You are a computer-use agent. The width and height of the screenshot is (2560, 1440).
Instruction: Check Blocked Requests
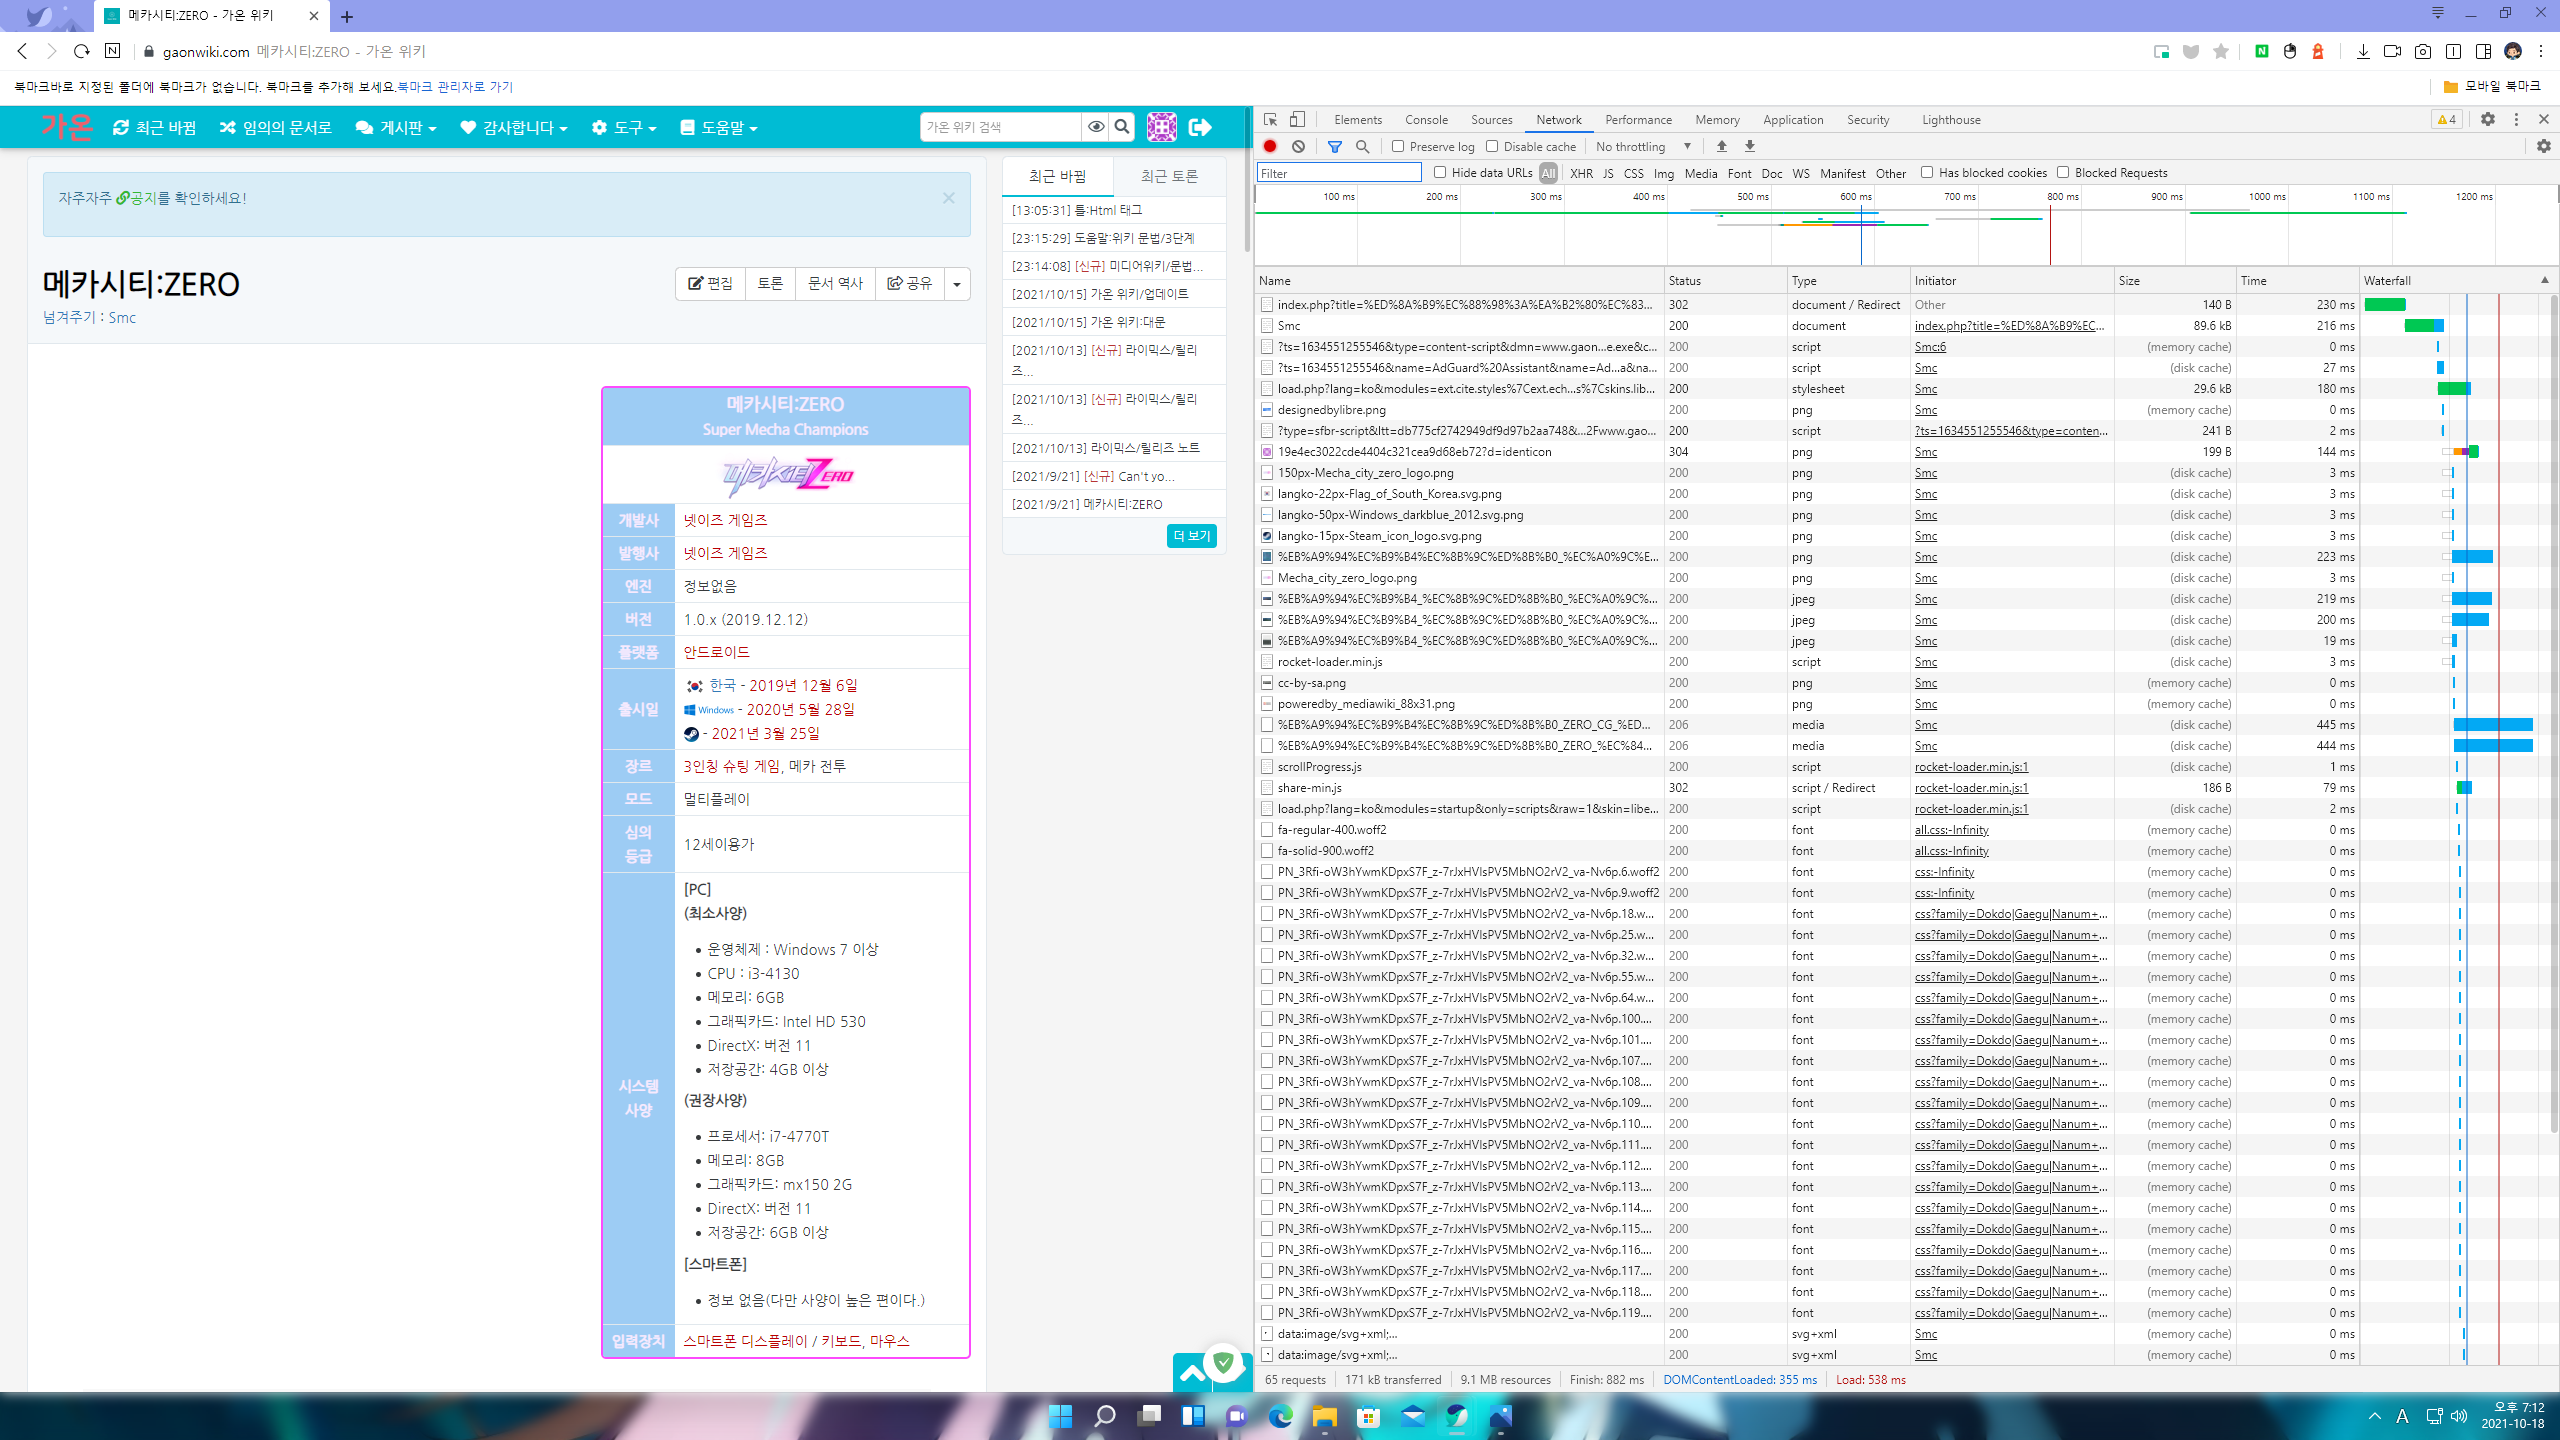point(2063,172)
